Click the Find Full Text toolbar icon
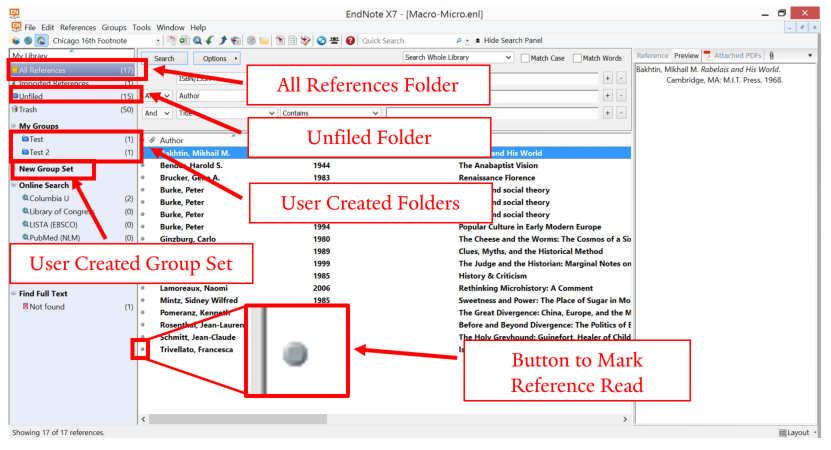This screenshot has width=831, height=450. click(236, 41)
